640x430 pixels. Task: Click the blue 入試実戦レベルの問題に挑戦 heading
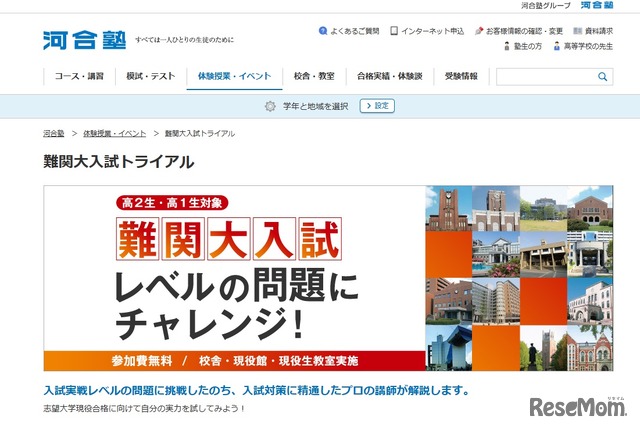[257, 390]
